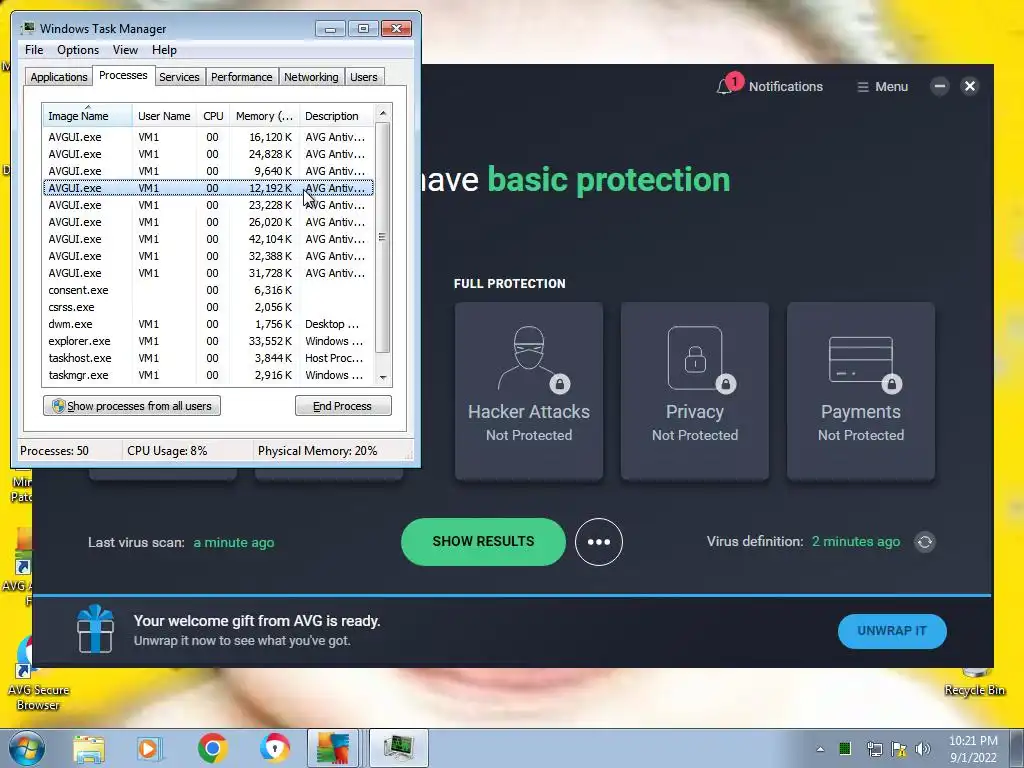The image size is (1024, 768).
Task: Open the AVG hamburger Menu
Action: click(x=882, y=86)
